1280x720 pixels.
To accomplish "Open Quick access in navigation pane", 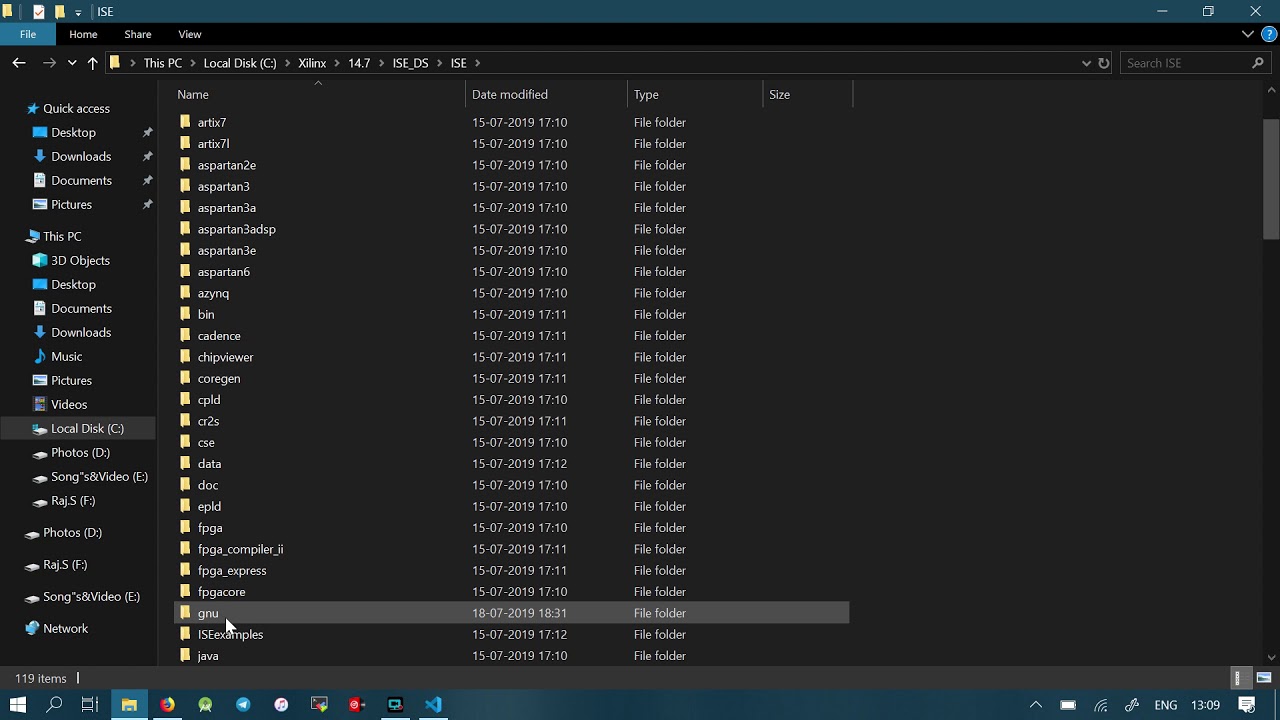I will click(76, 108).
